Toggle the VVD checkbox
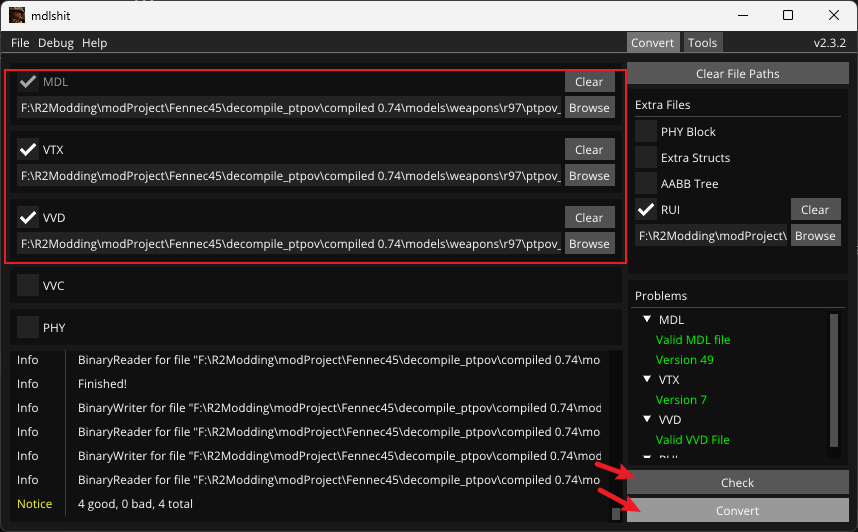858x532 pixels. point(28,218)
